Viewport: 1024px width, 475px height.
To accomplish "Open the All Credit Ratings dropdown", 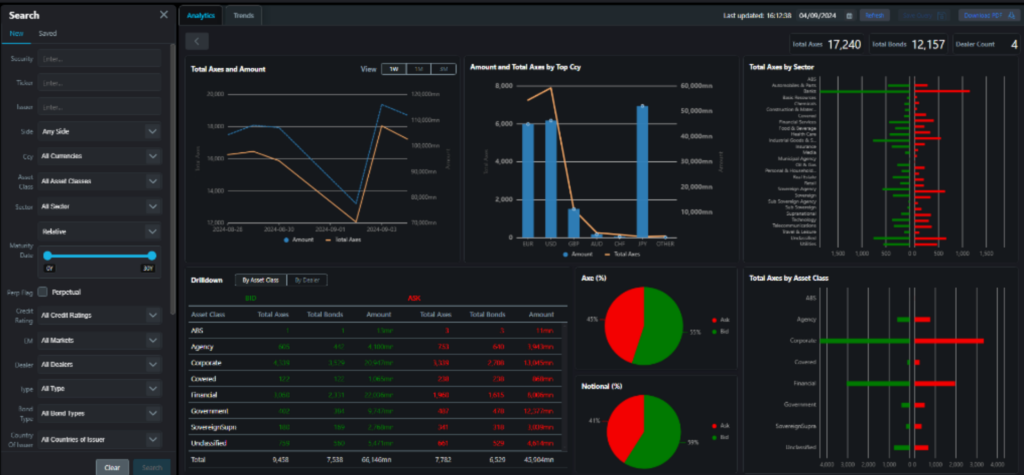I will [x=99, y=315].
